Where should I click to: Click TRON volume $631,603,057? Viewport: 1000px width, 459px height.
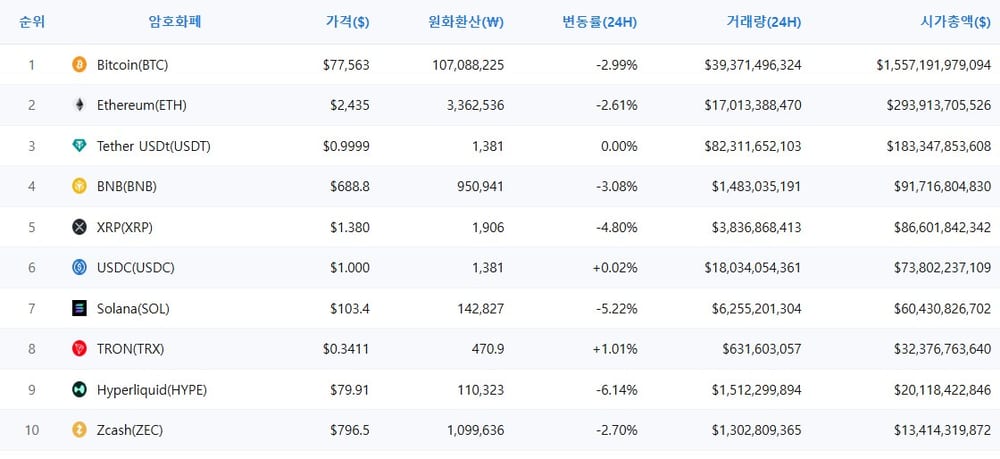point(762,349)
